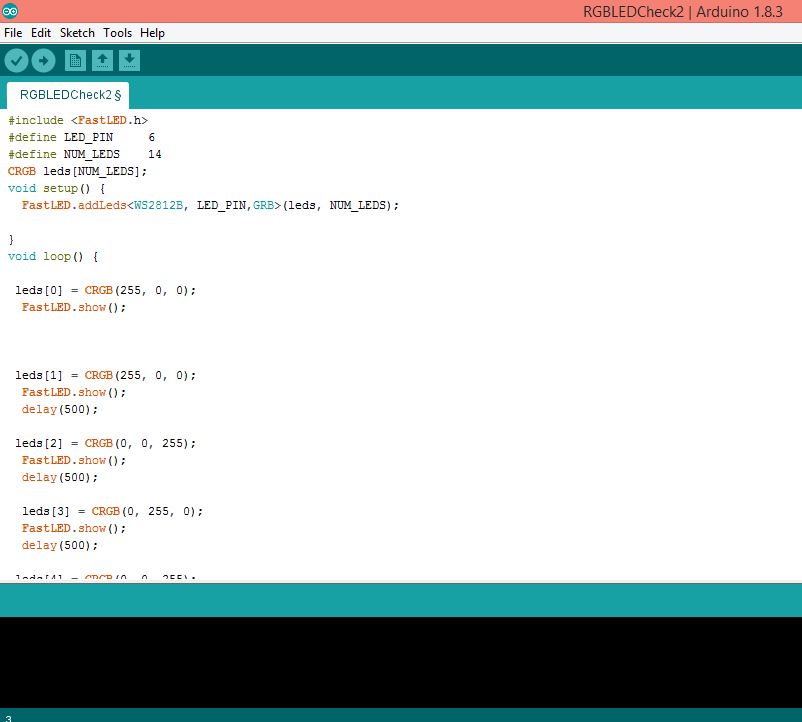The height and width of the screenshot is (722, 802).
Task: Click inside the black console output area
Action: pyautogui.click(x=401, y=662)
